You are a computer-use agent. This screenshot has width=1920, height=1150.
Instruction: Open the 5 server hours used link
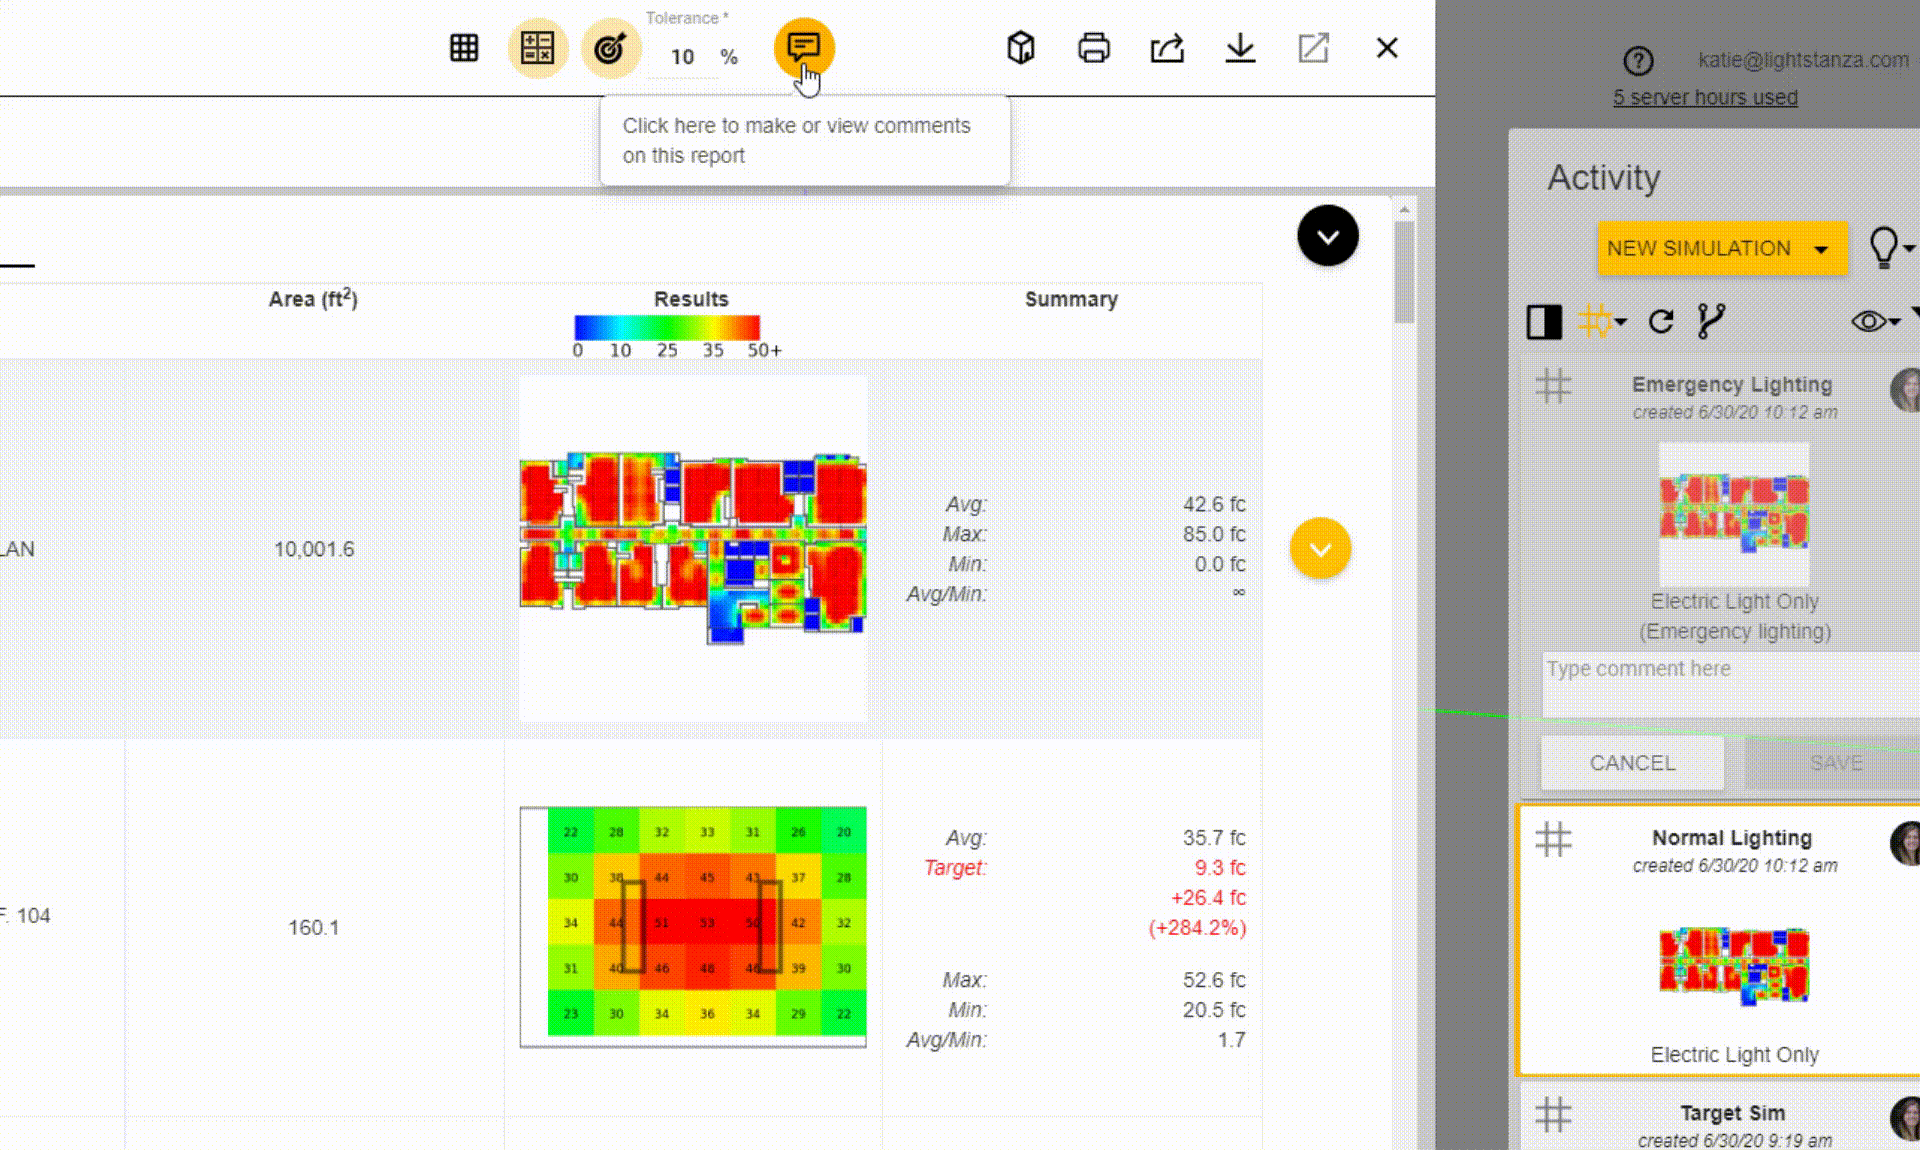point(1705,97)
